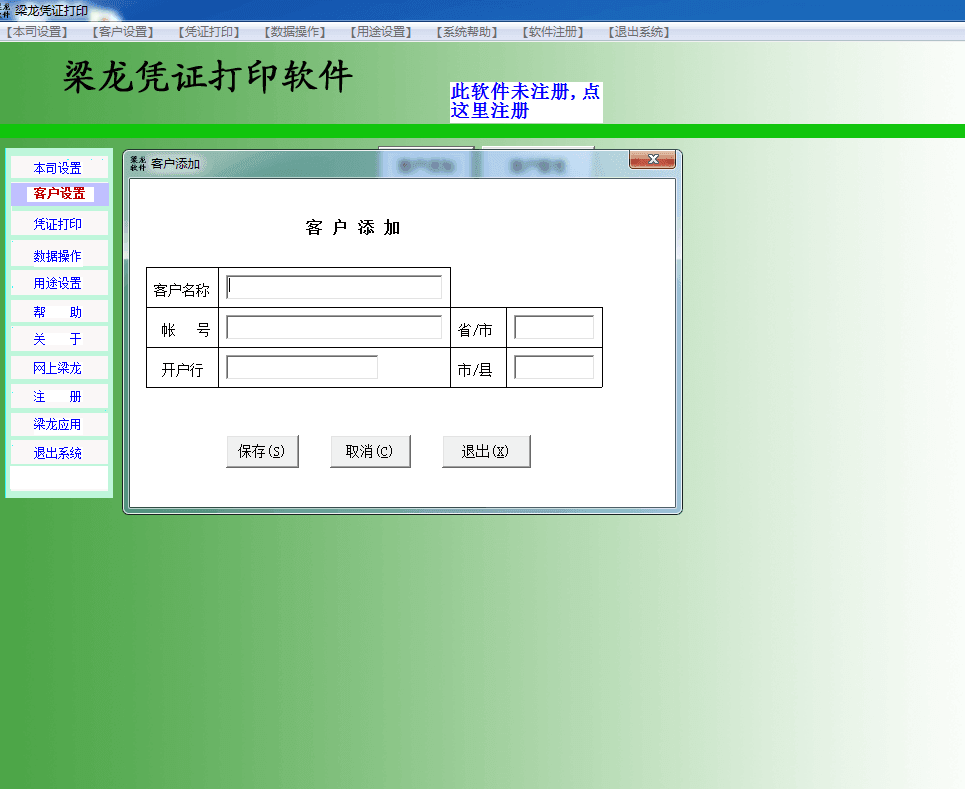
Task: Open the 本司设置 menu in the menu bar
Action: (37, 31)
